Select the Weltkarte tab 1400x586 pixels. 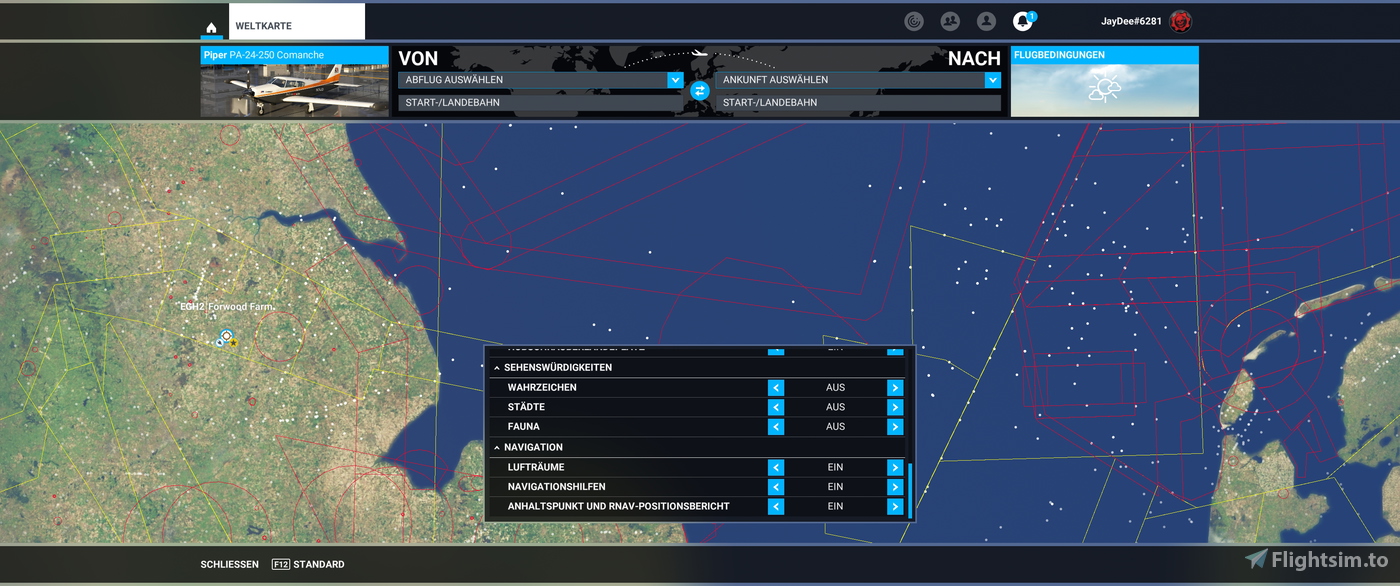[x=296, y=25]
